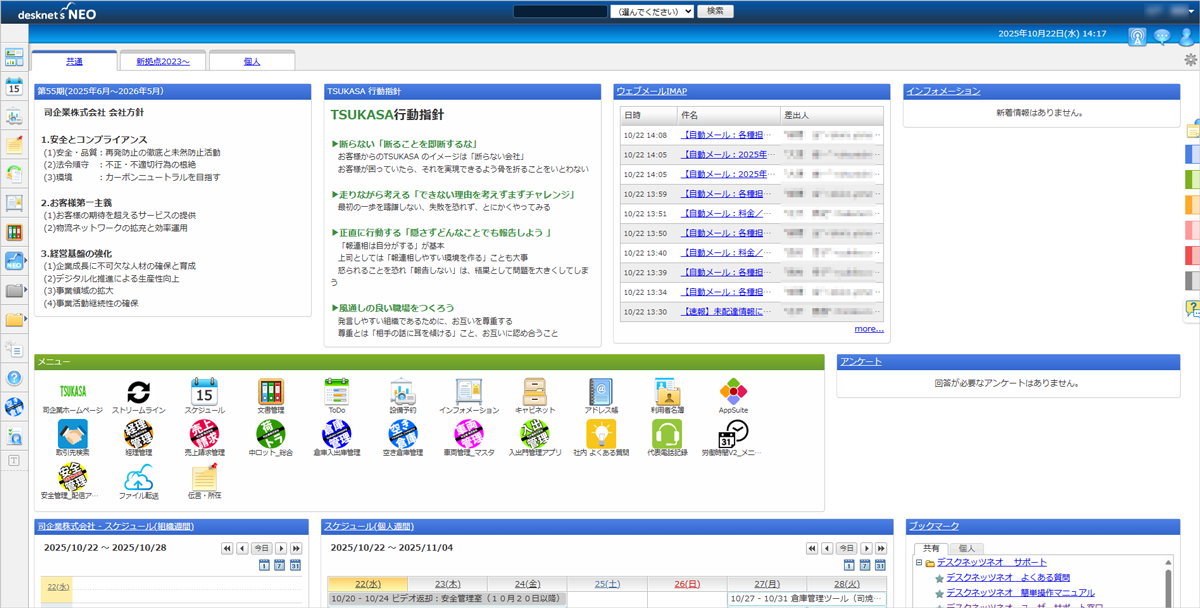The height and width of the screenshot is (608, 1200).
Task: Launch the ToDo app from the menu
Action: coord(336,393)
